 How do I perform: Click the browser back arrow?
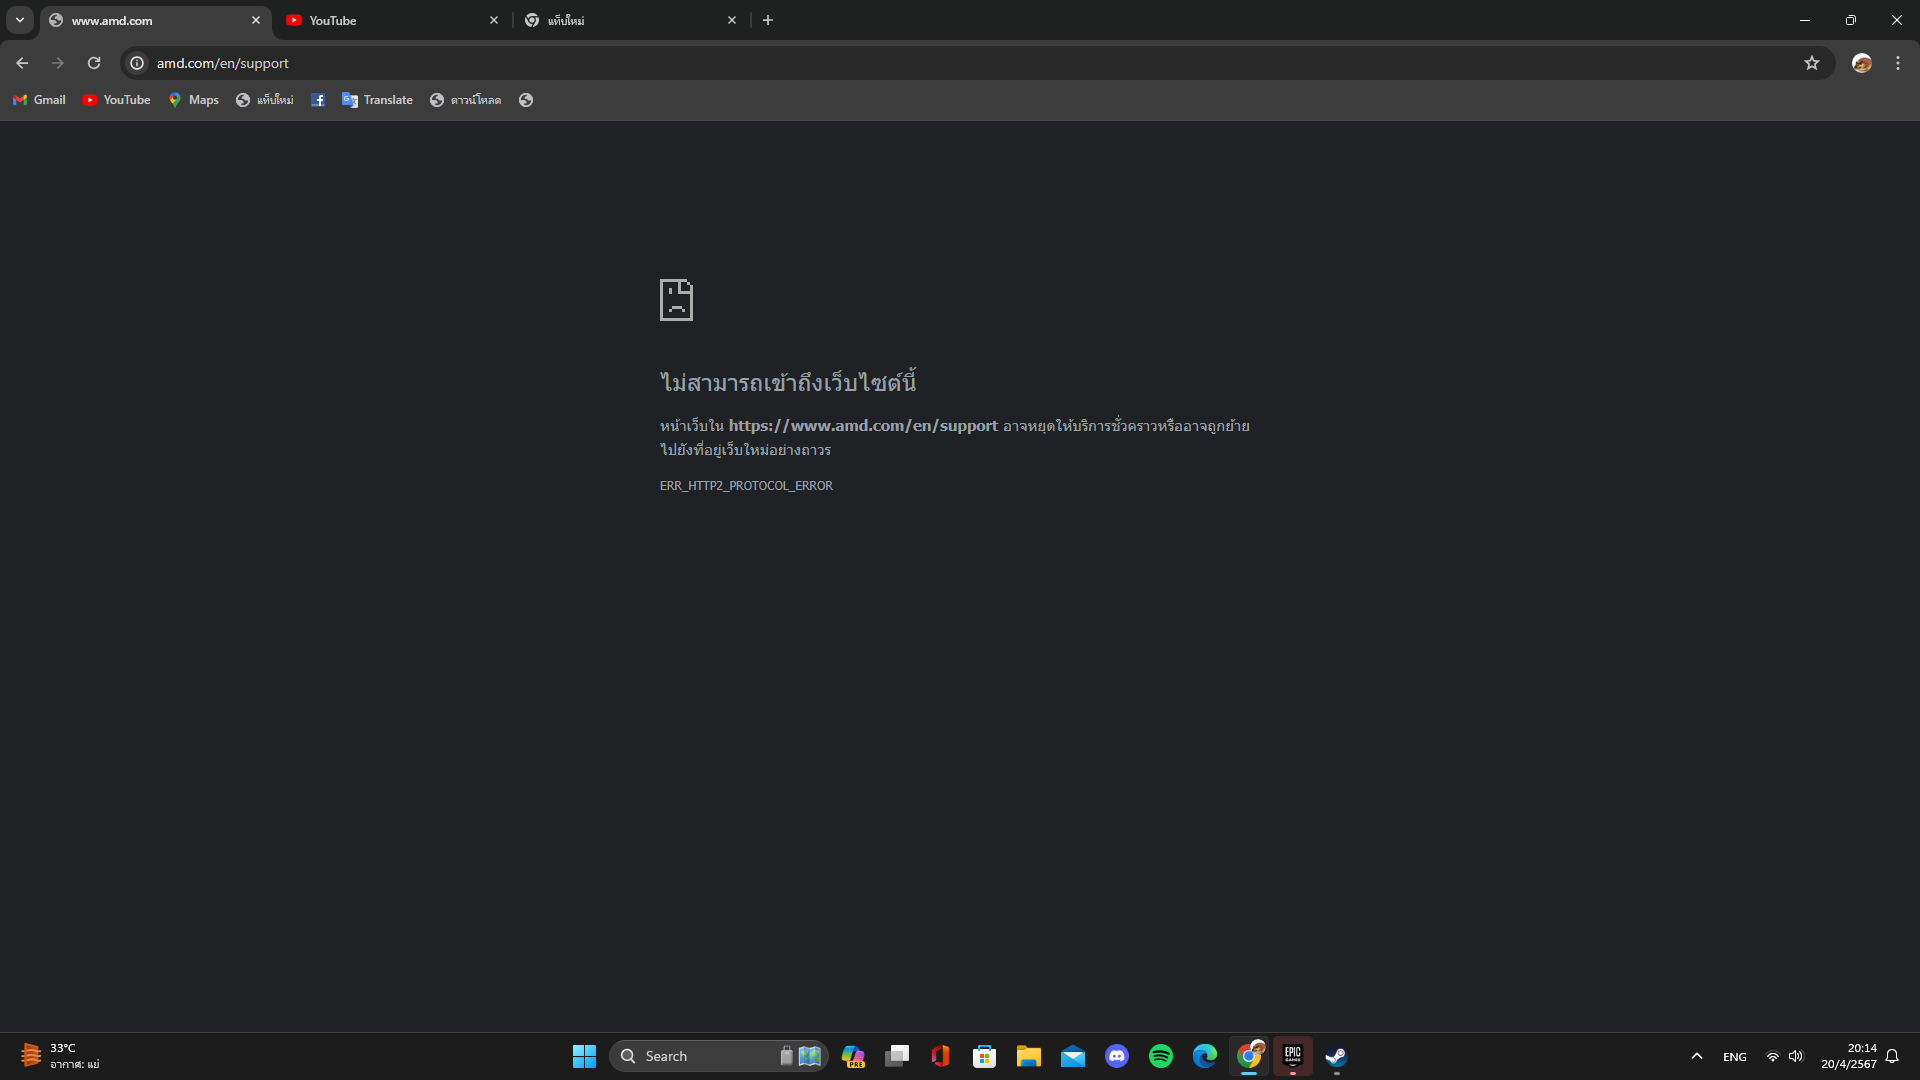click(x=22, y=63)
